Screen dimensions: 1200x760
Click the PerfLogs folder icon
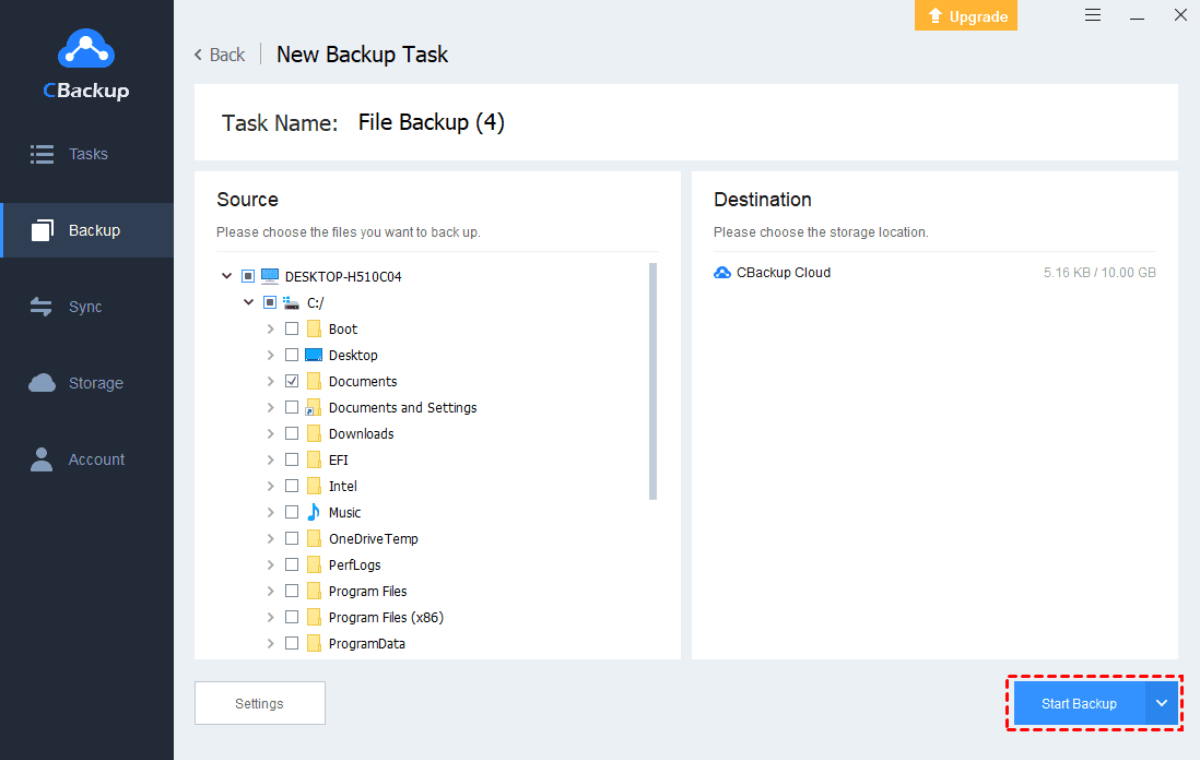[x=314, y=565]
